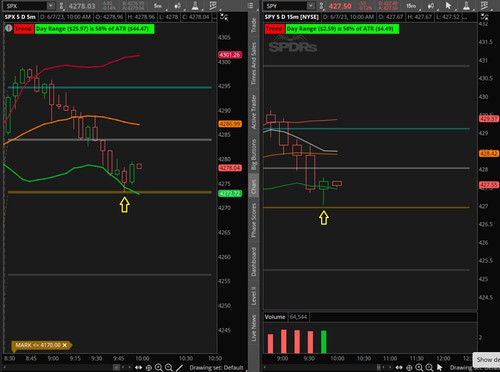Click the Volume label in SPY lower pane
The height and width of the screenshot is (372, 500).
[275, 317]
